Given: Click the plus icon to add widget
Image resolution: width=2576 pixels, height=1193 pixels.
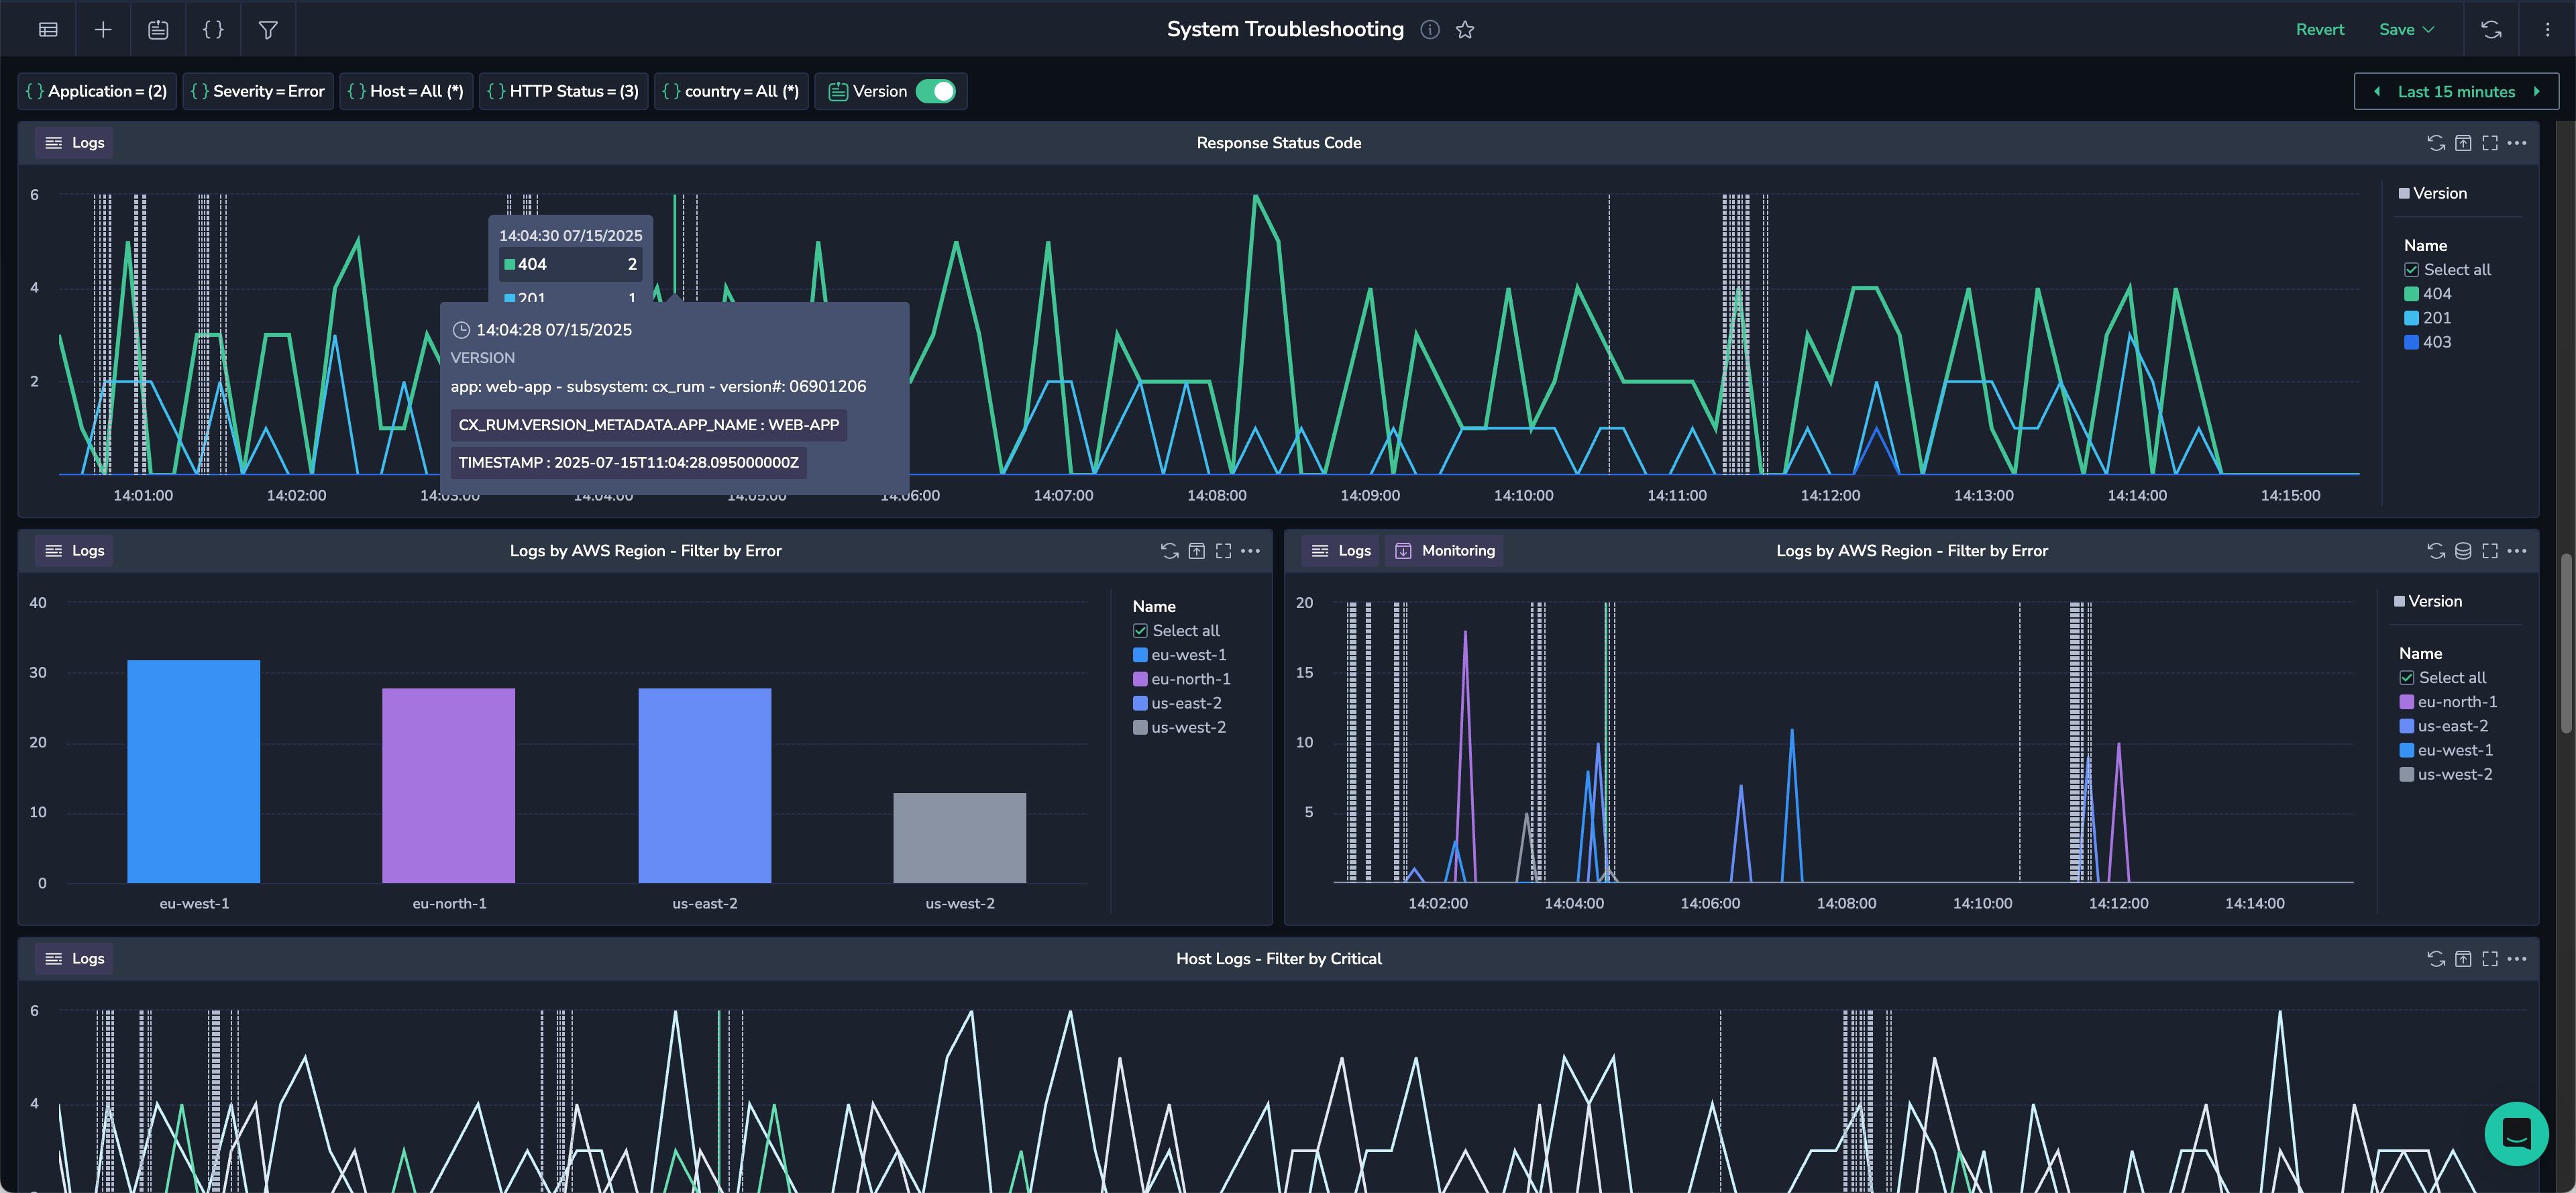Looking at the screenshot, I should [x=103, y=30].
